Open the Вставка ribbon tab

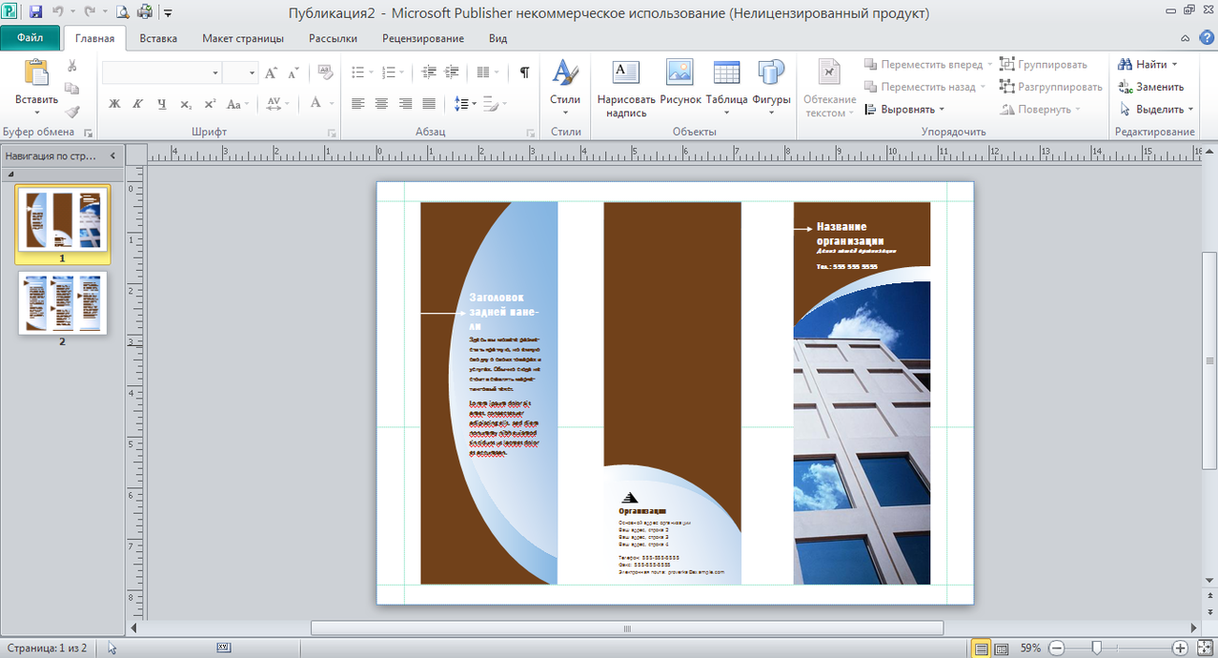tap(158, 39)
